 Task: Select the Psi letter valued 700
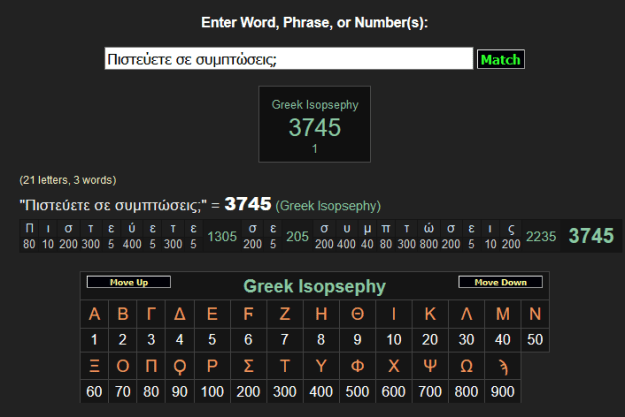[431, 365]
